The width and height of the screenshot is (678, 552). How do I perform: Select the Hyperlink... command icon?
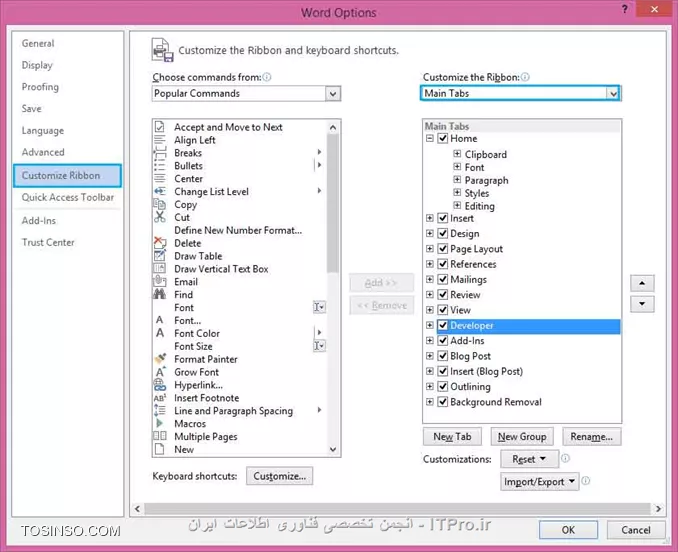pos(160,385)
